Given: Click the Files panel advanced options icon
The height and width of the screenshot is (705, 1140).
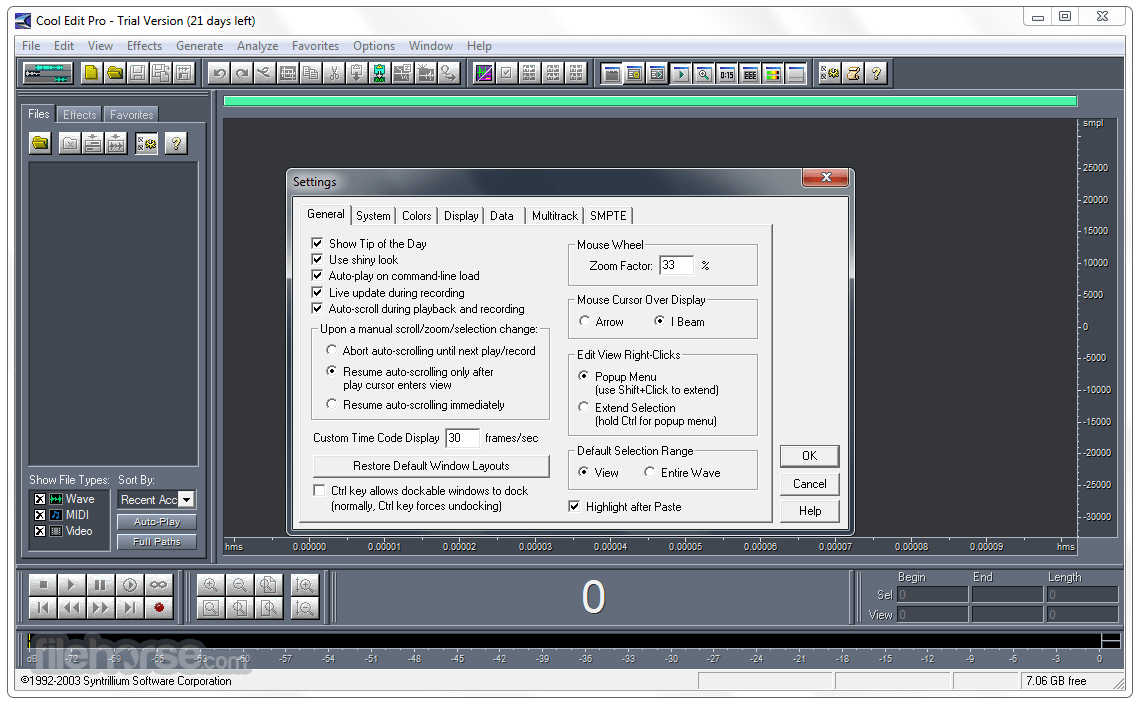Looking at the screenshot, I should coord(146,143).
